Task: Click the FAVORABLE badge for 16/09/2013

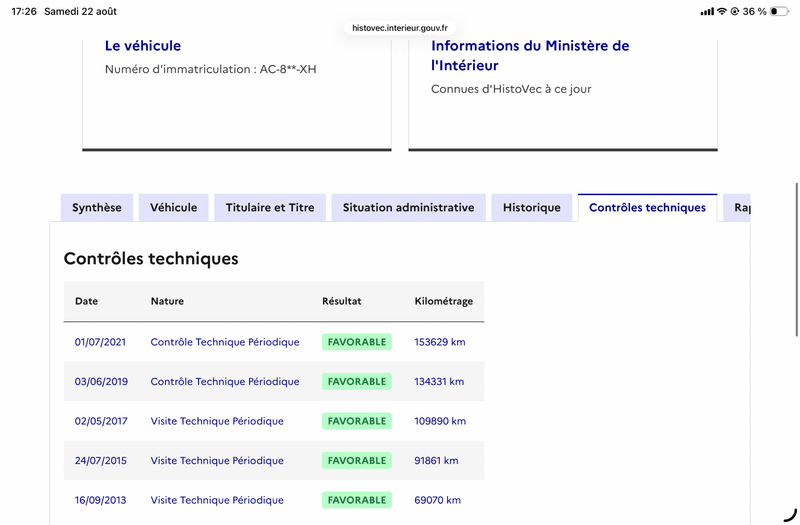Action: [357, 500]
